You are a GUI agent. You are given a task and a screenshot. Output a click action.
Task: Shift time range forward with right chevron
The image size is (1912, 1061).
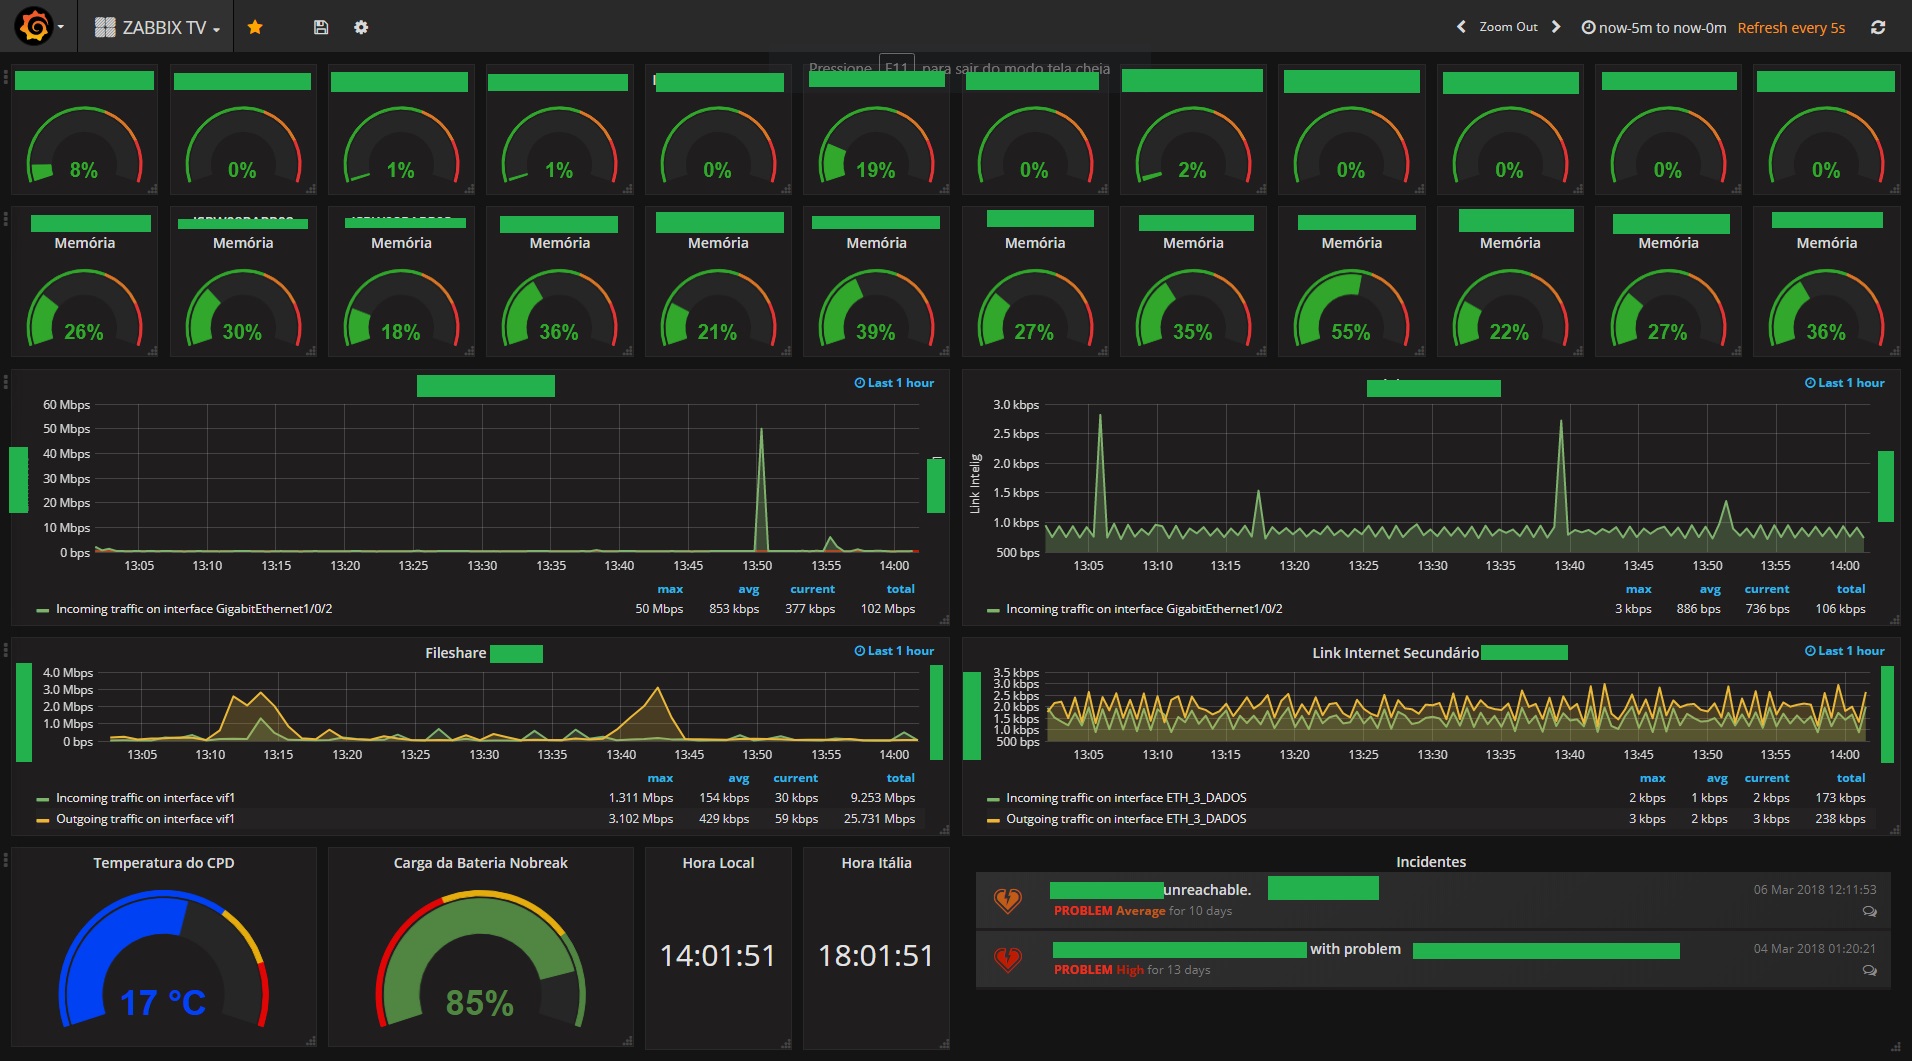(1556, 27)
